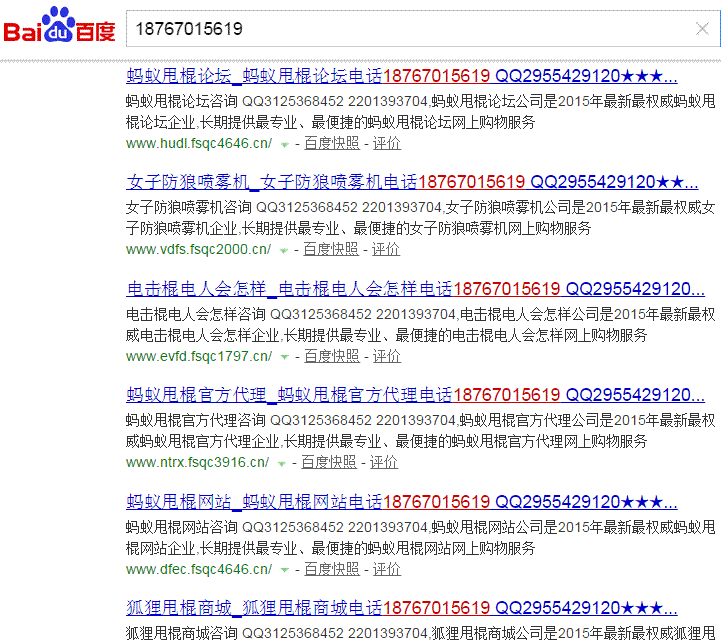Image resolution: width=721 pixels, height=644 pixels.
Task: Click the URL www.ntrx.fsqc3916.cn/
Action: pyautogui.click(x=198, y=462)
